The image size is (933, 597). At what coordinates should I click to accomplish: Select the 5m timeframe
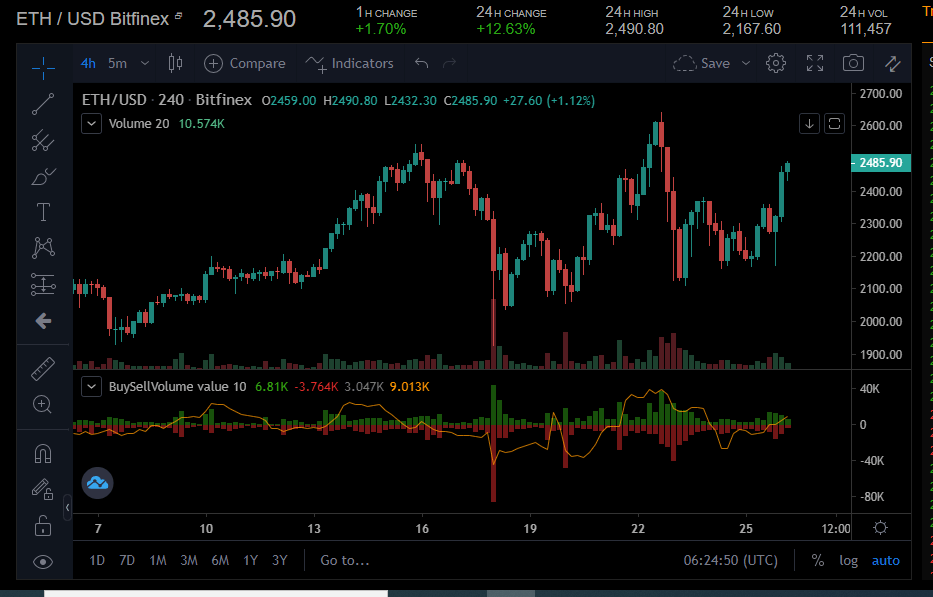coord(117,63)
